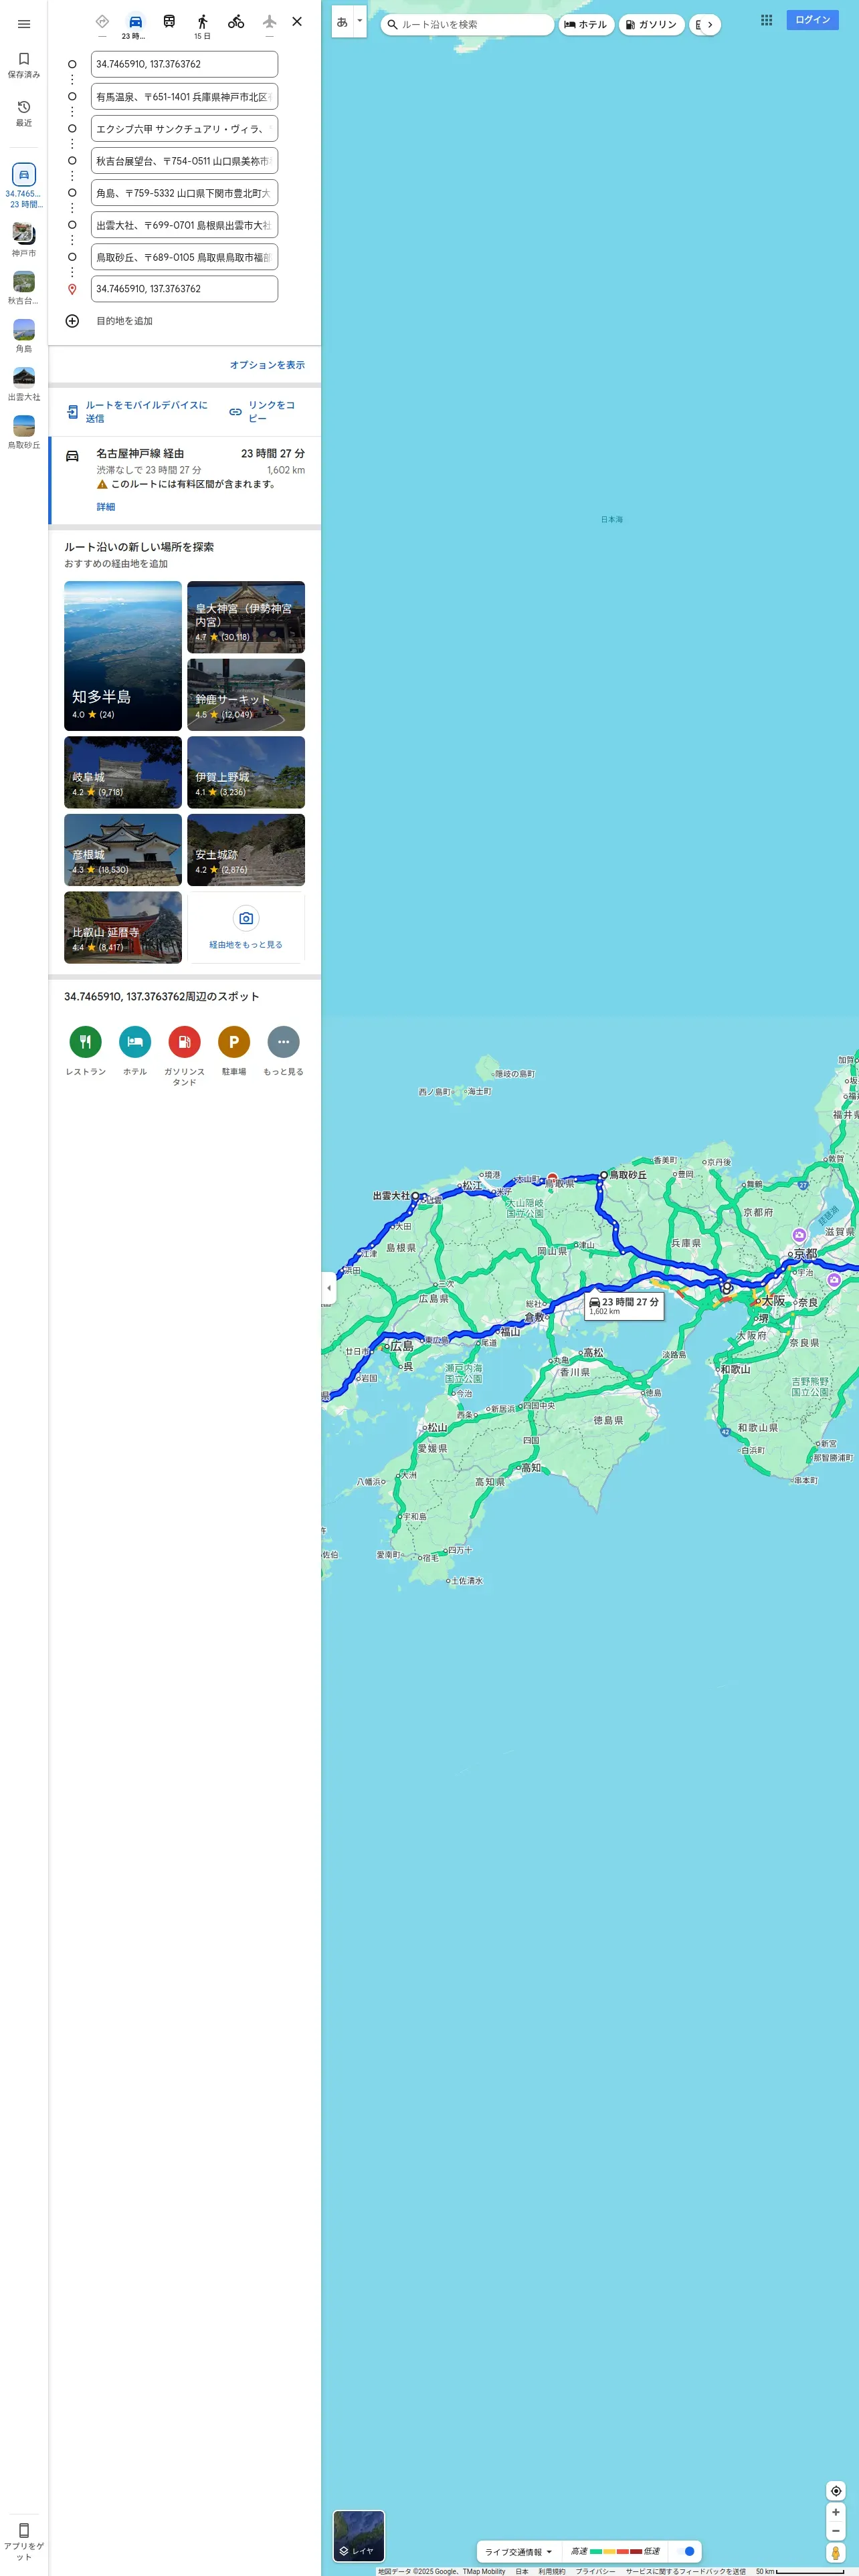
Task: Select the cycling travel mode icon
Action: tap(236, 21)
